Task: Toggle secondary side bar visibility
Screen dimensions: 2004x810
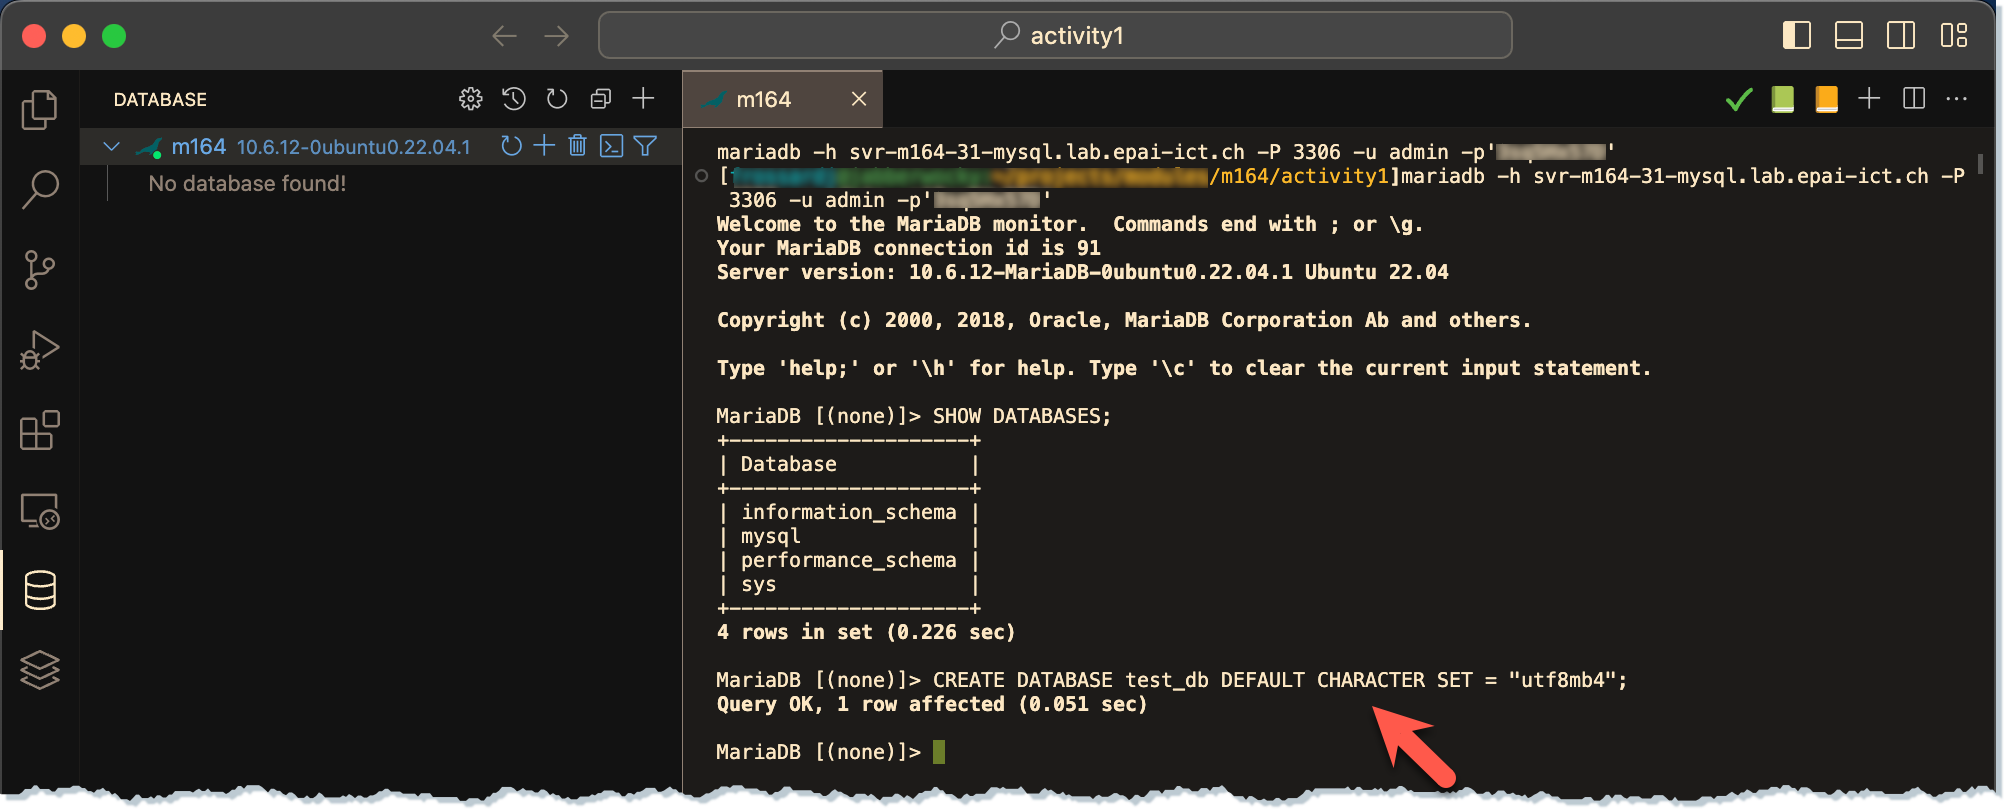Action: pos(1901,35)
